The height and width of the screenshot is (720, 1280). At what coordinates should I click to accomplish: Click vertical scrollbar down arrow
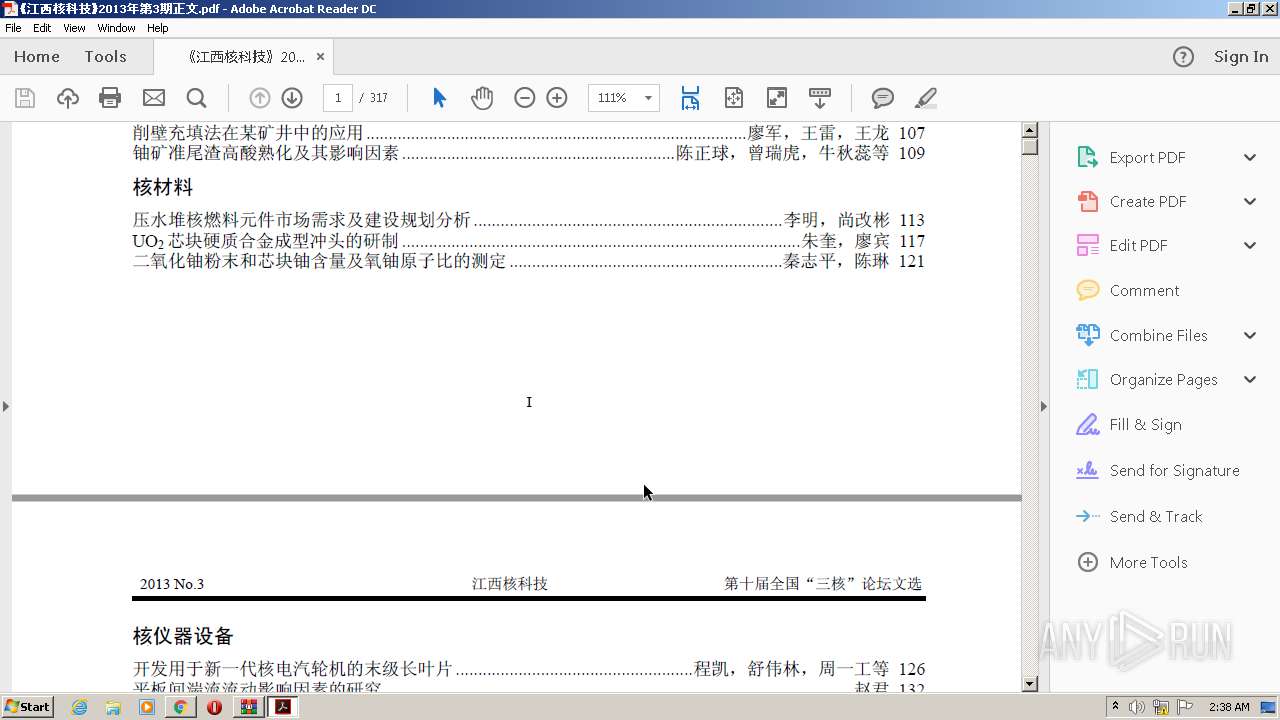[x=1030, y=684]
